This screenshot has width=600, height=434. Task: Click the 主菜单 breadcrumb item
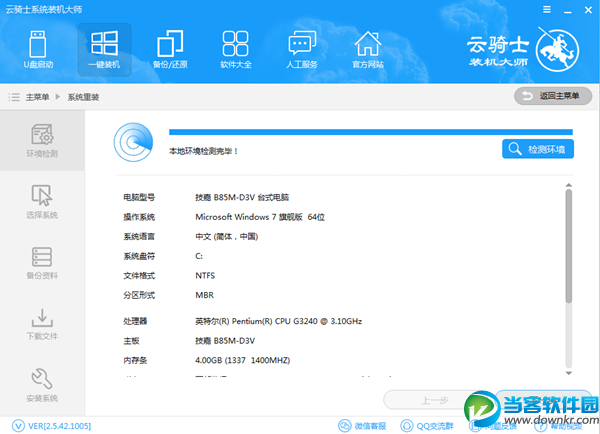click(38, 97)
